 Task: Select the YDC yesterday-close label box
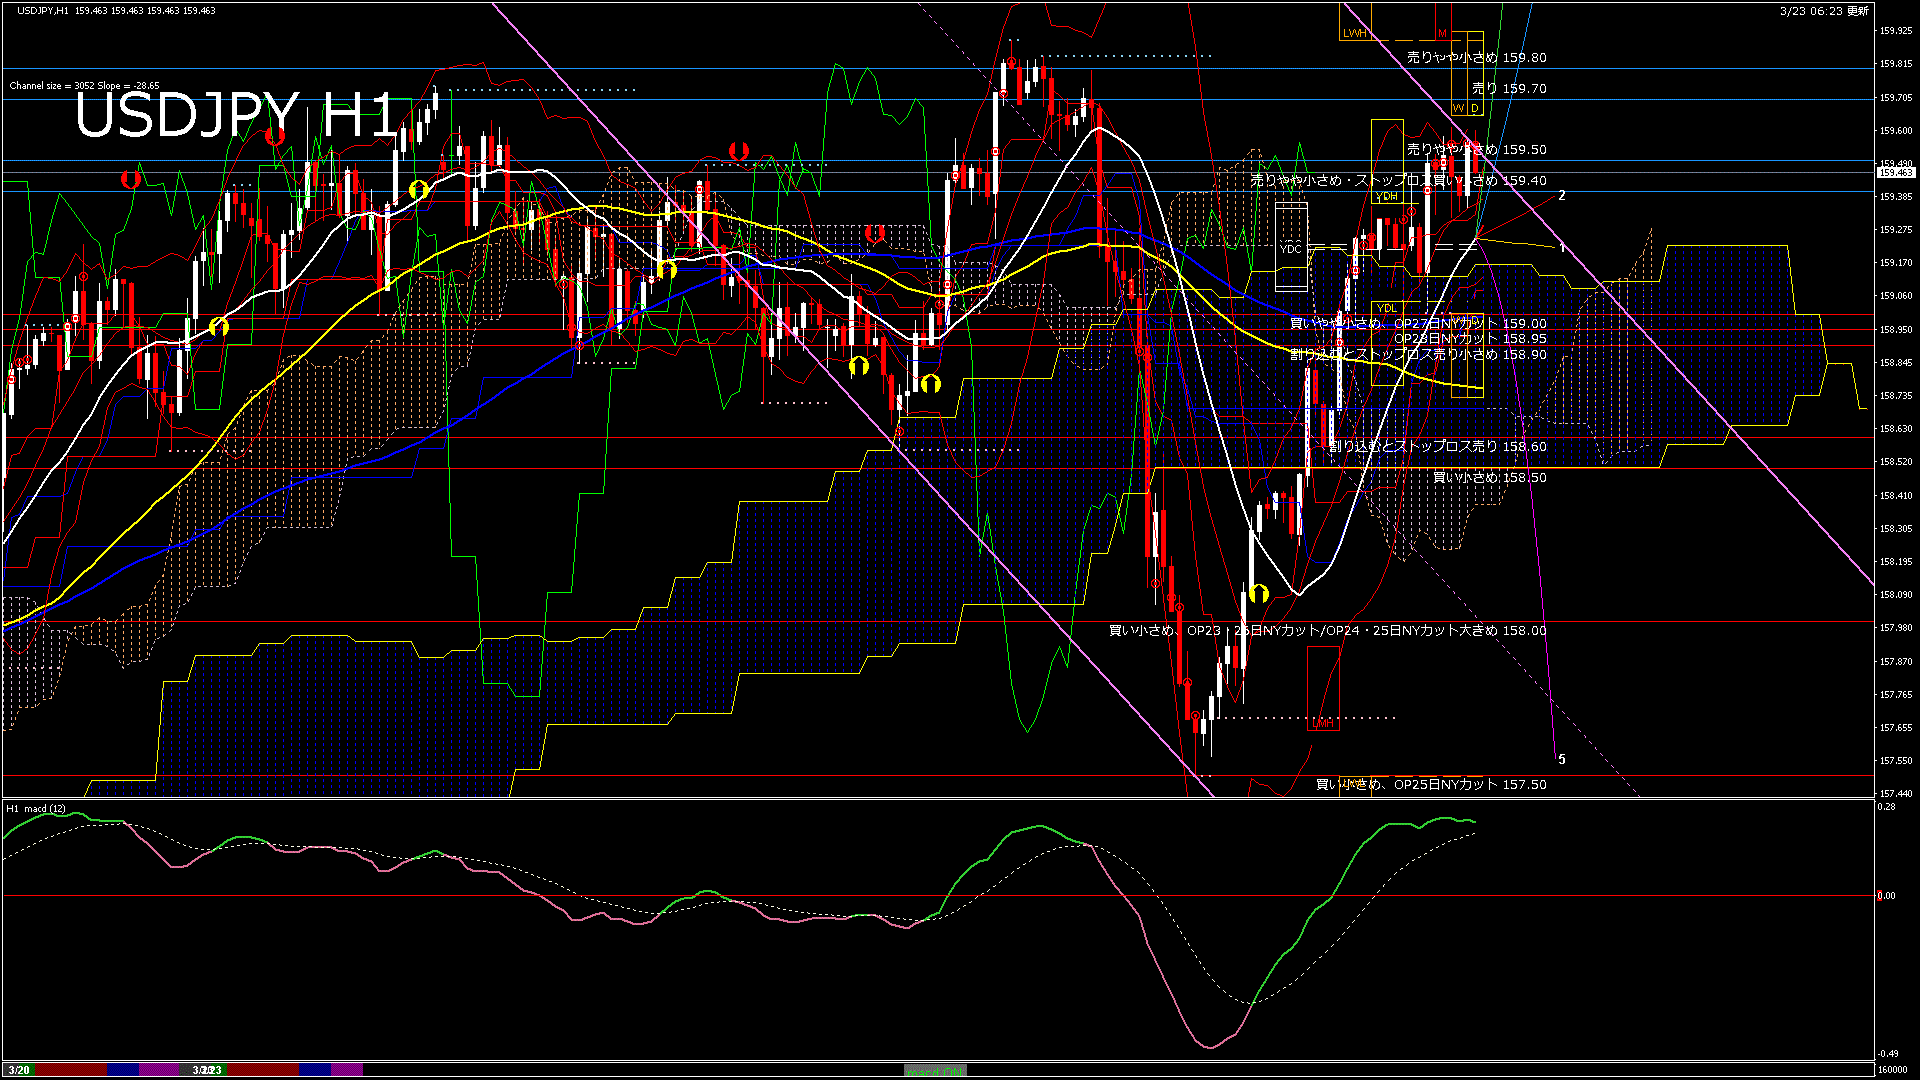(1291, 248)
